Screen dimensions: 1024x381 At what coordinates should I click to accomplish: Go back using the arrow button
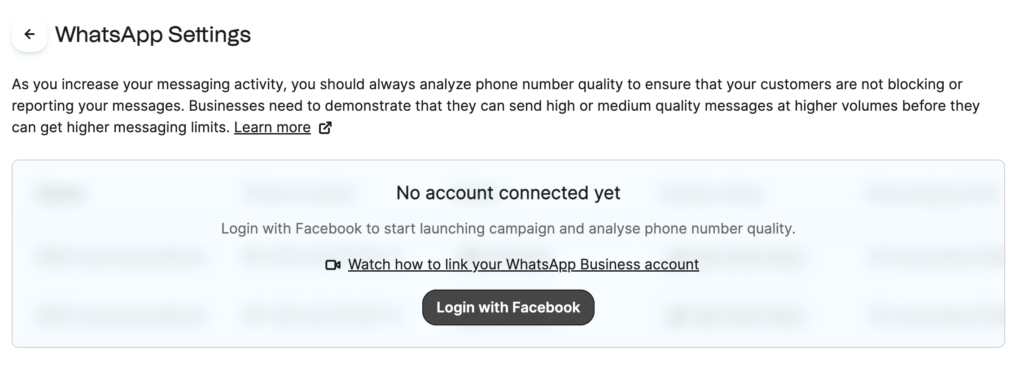tap(29, 34)
